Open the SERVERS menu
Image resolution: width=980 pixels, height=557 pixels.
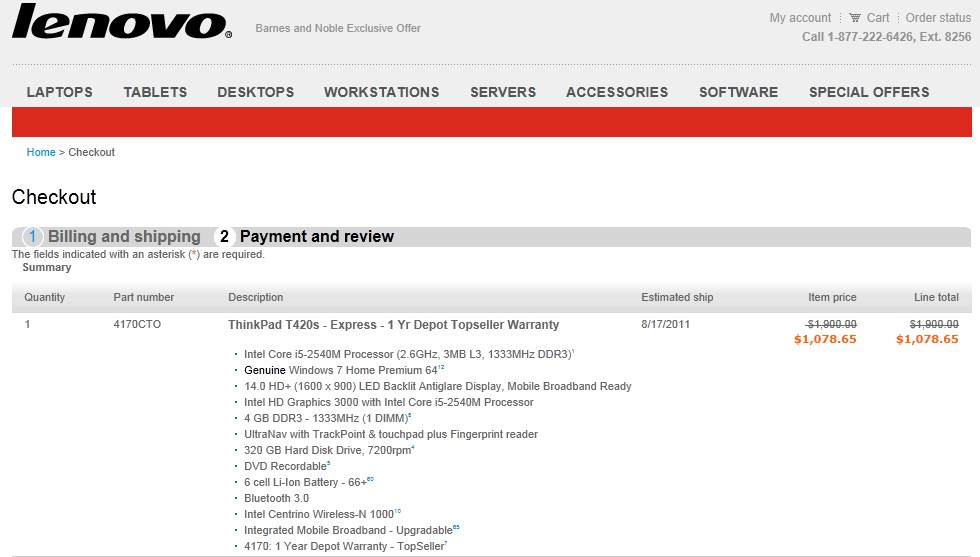coord(503,92)
